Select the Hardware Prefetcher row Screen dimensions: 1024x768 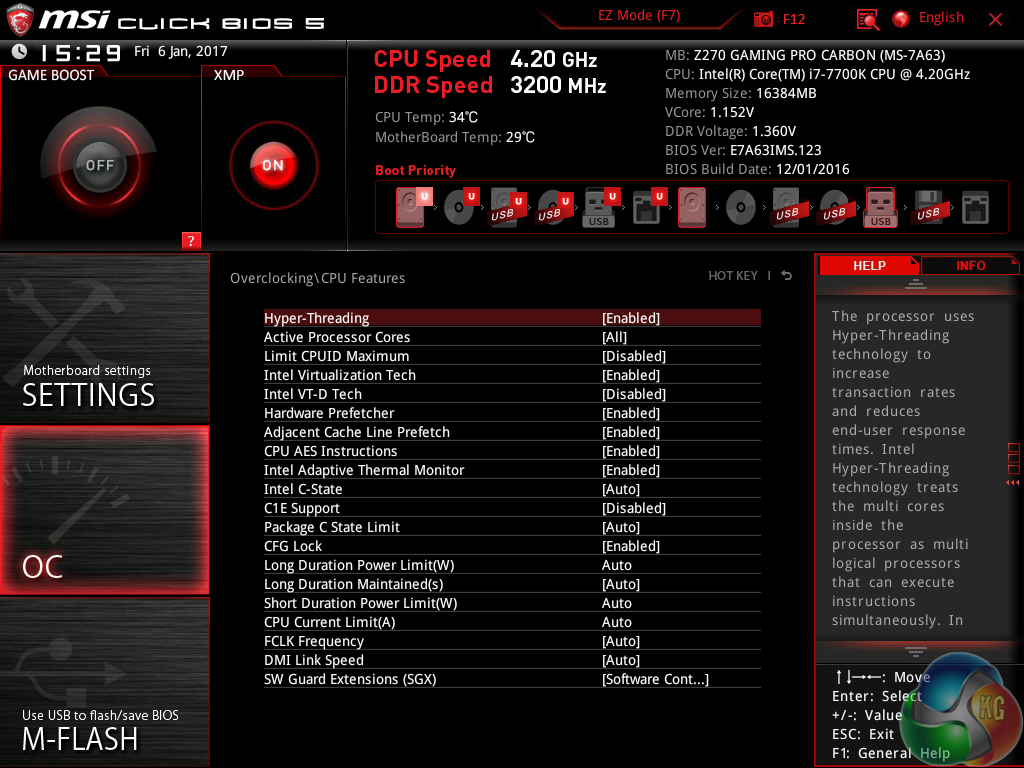pos(512,413)
